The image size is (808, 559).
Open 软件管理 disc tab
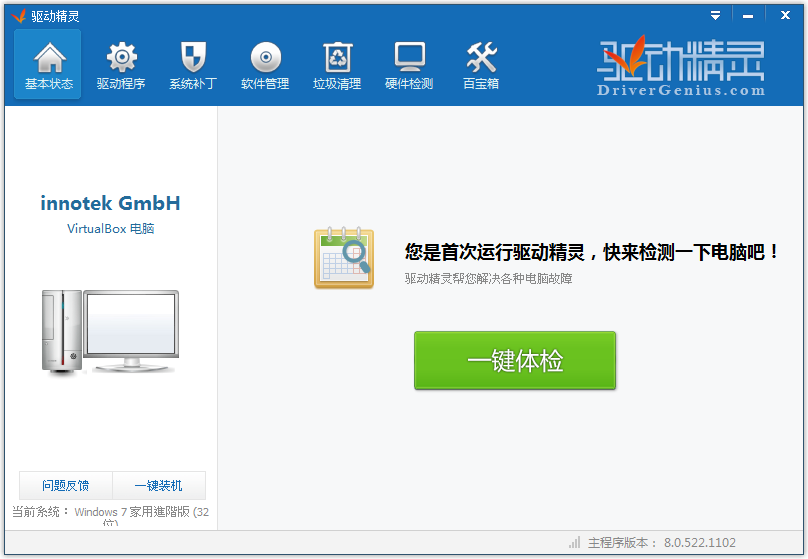pyautogui.click(x=265, y=64)
